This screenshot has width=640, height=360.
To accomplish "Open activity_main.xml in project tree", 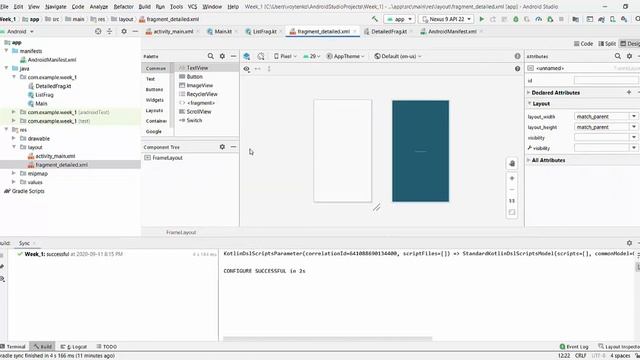I will pyautogui.click(x=55, y=156).
